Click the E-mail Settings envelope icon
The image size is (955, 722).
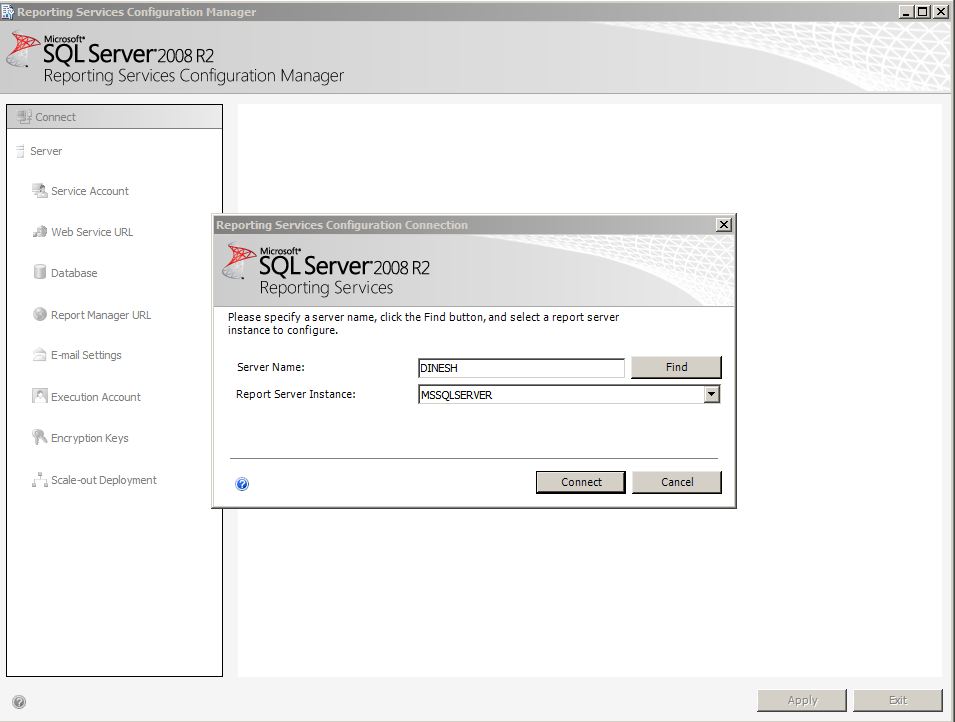pyautogui.click(x=40, y=355)
